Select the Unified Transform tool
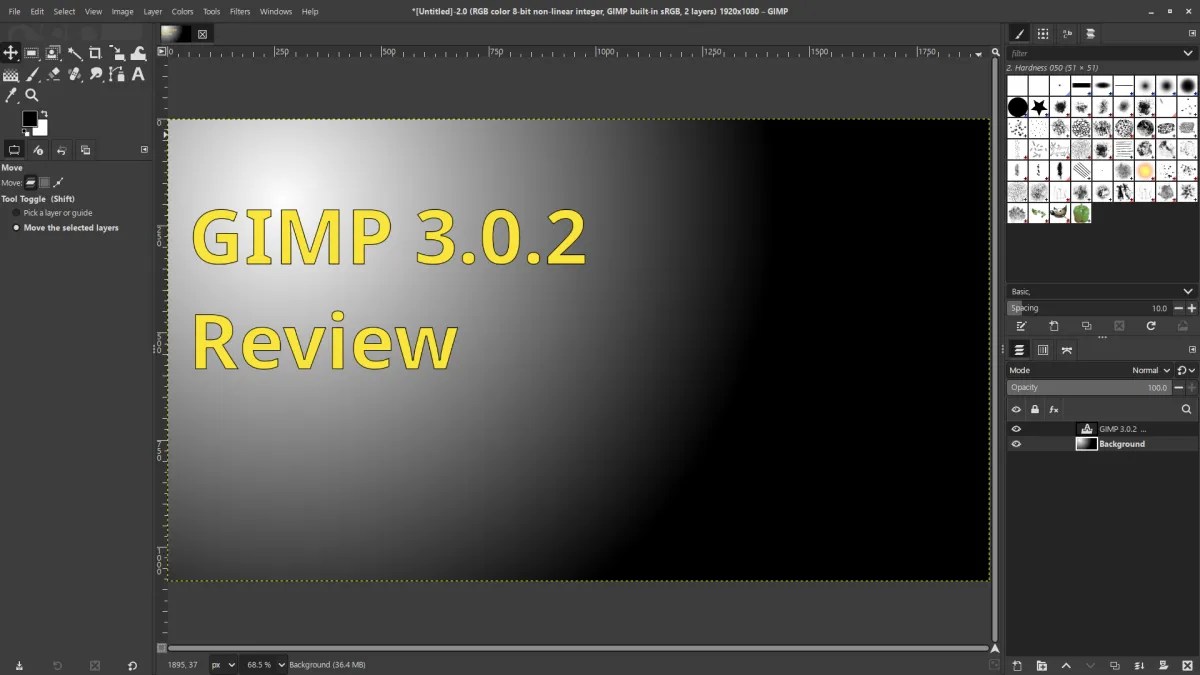This screenshot has height=675, width=1200. coord(117,53)
